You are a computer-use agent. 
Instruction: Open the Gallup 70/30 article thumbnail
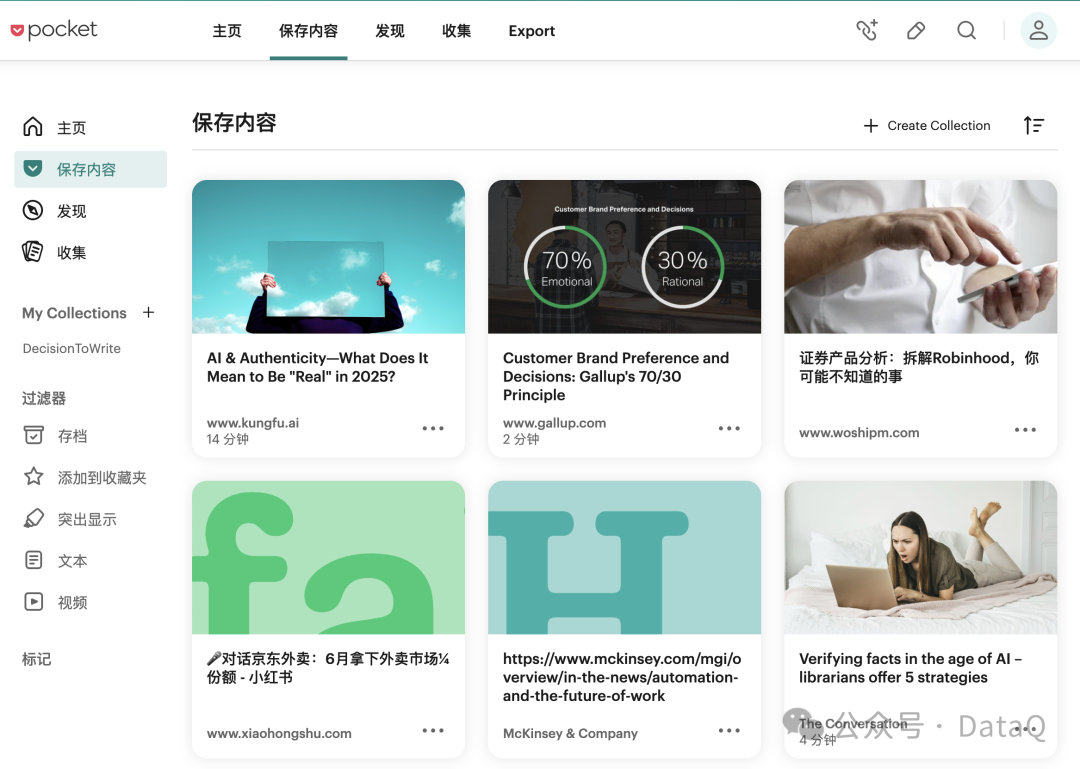(x=624, y=257)
